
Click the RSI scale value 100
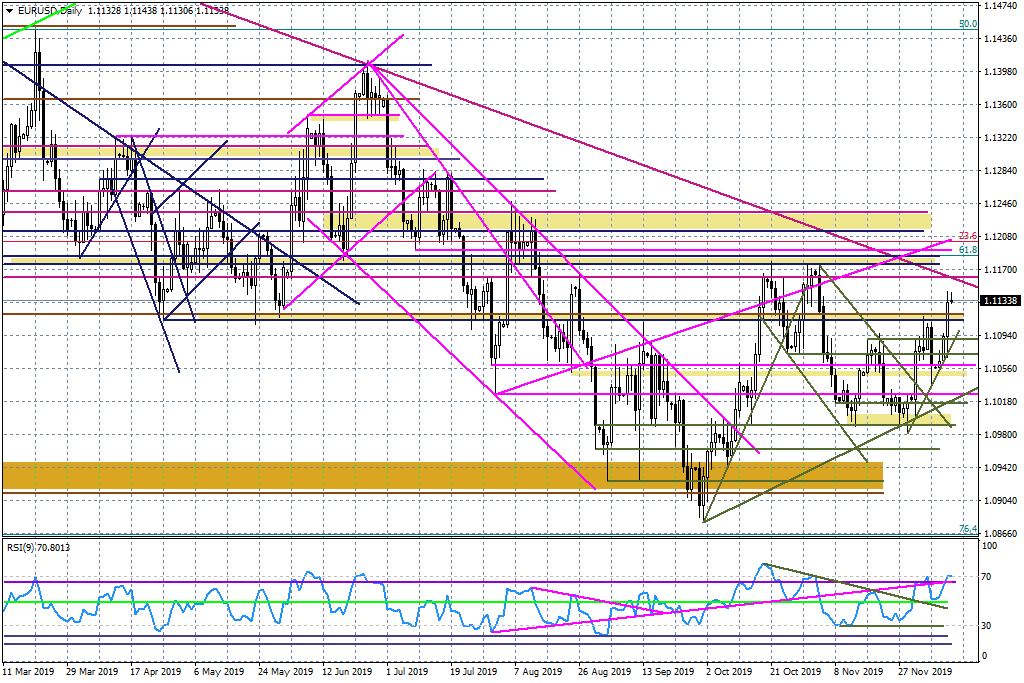(990, 546)
